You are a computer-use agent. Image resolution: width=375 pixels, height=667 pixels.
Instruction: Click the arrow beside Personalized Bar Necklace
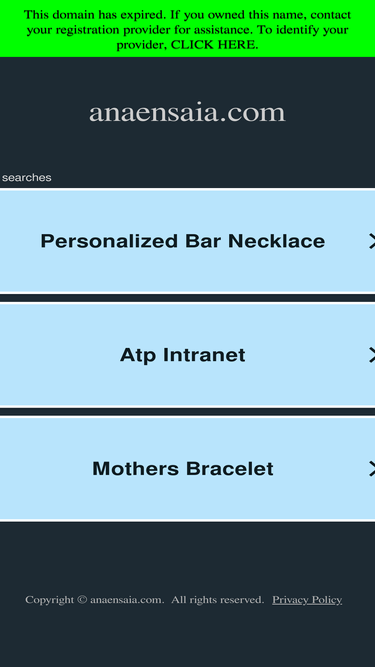tap(372, 241)
